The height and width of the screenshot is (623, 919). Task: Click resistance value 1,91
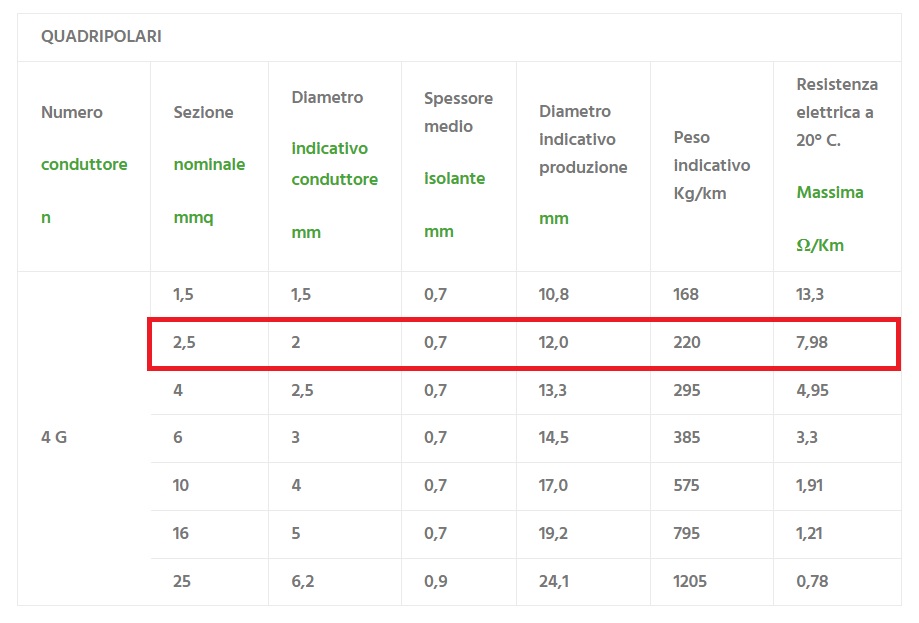(810, 485)
